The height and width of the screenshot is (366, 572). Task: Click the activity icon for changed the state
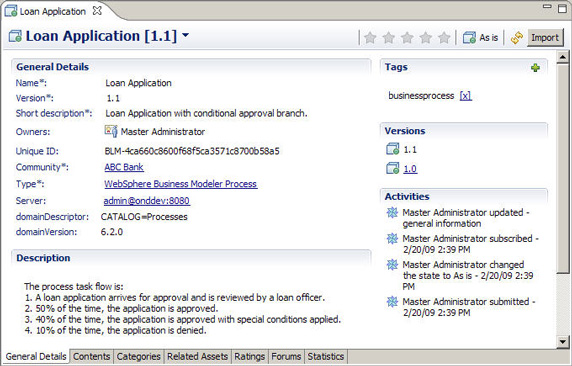pyautogui.click(x=392, y=264)
